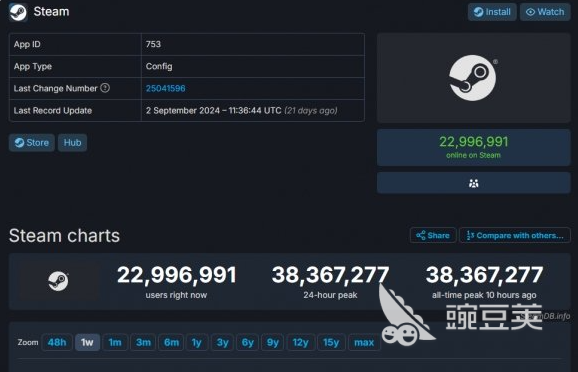Open help icon beside Last Change Number
Viewport: 578px width, 372px height.
coord(105,88)
